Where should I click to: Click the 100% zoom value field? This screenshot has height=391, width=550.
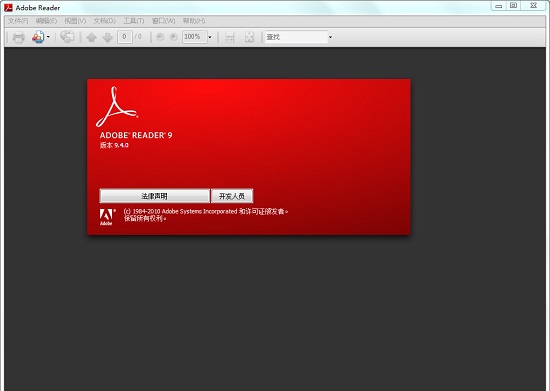click(195, 37)
